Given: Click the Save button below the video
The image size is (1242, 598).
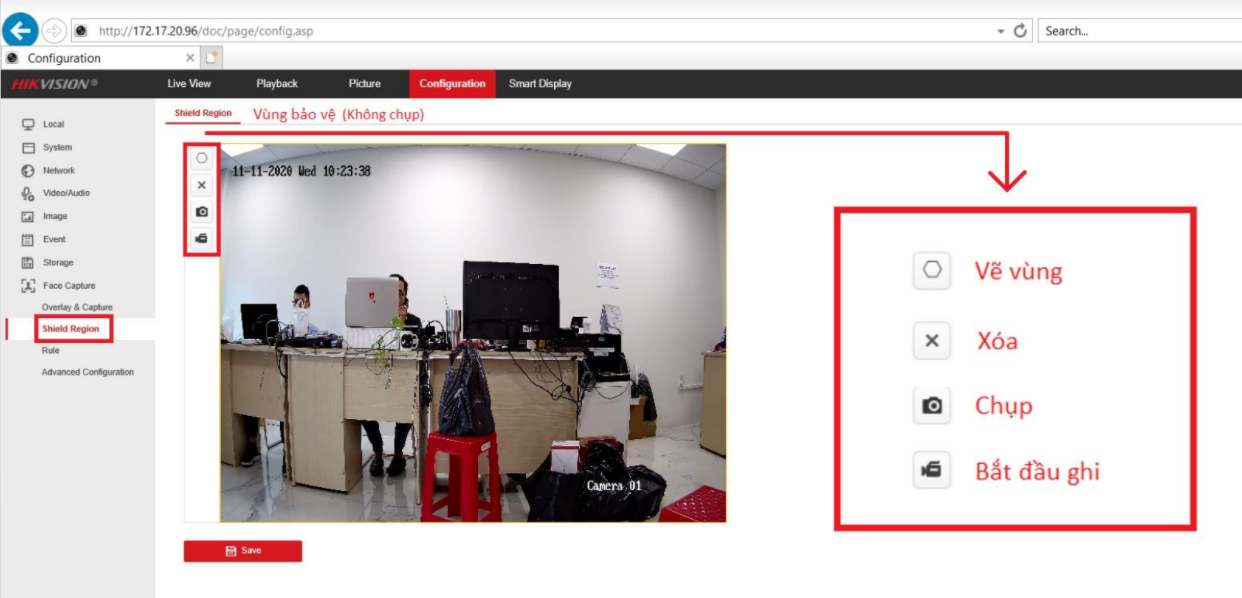Looking at the screenshot, I should [x=243, y=550].
